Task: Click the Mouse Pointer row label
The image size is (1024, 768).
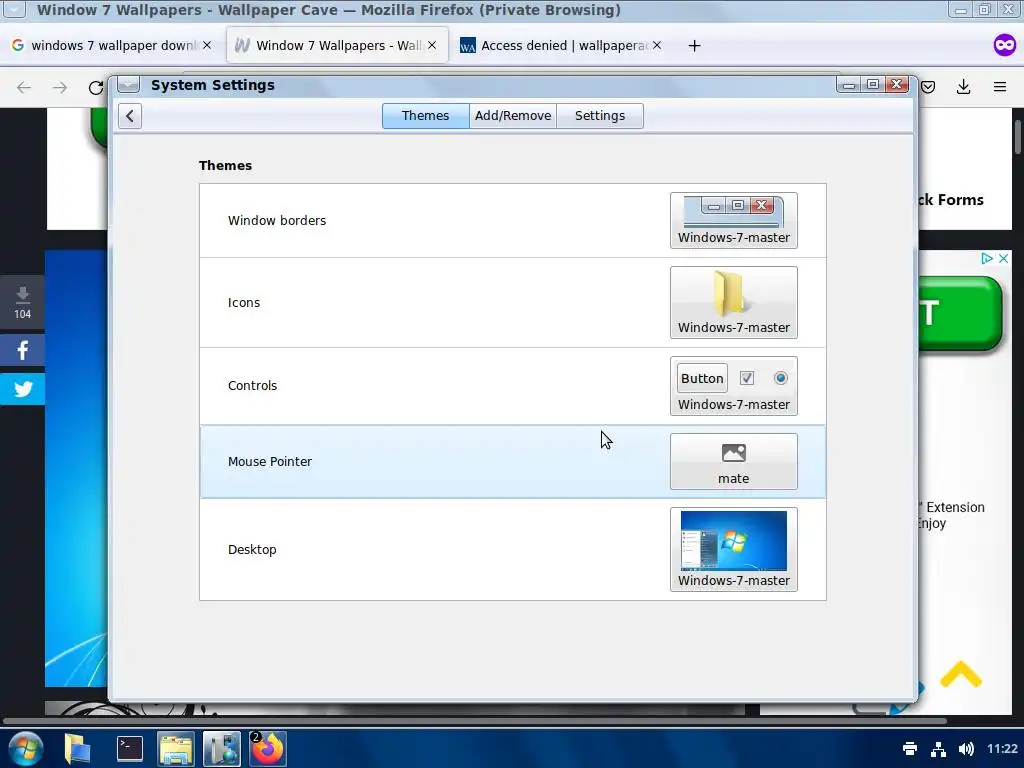Action: (x=270, y=462)
